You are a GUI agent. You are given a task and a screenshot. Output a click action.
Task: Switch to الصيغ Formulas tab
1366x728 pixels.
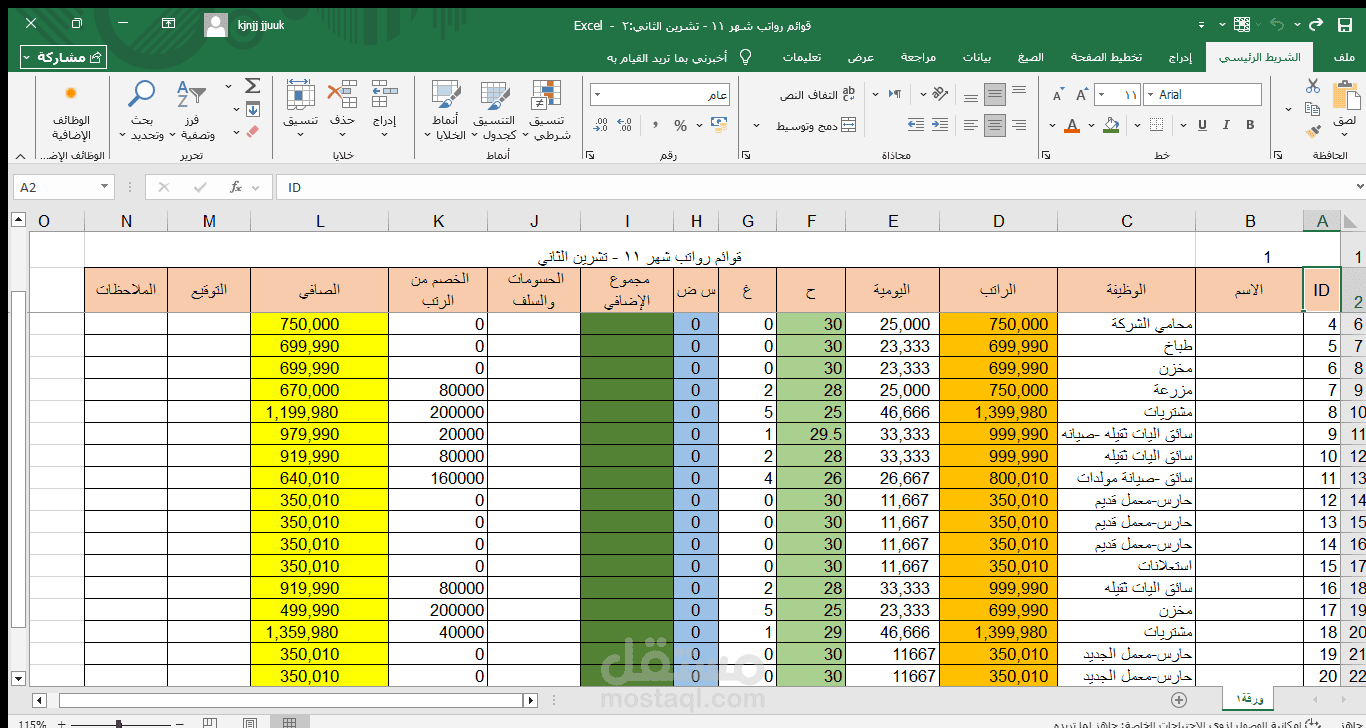[x=1030, y=57]
